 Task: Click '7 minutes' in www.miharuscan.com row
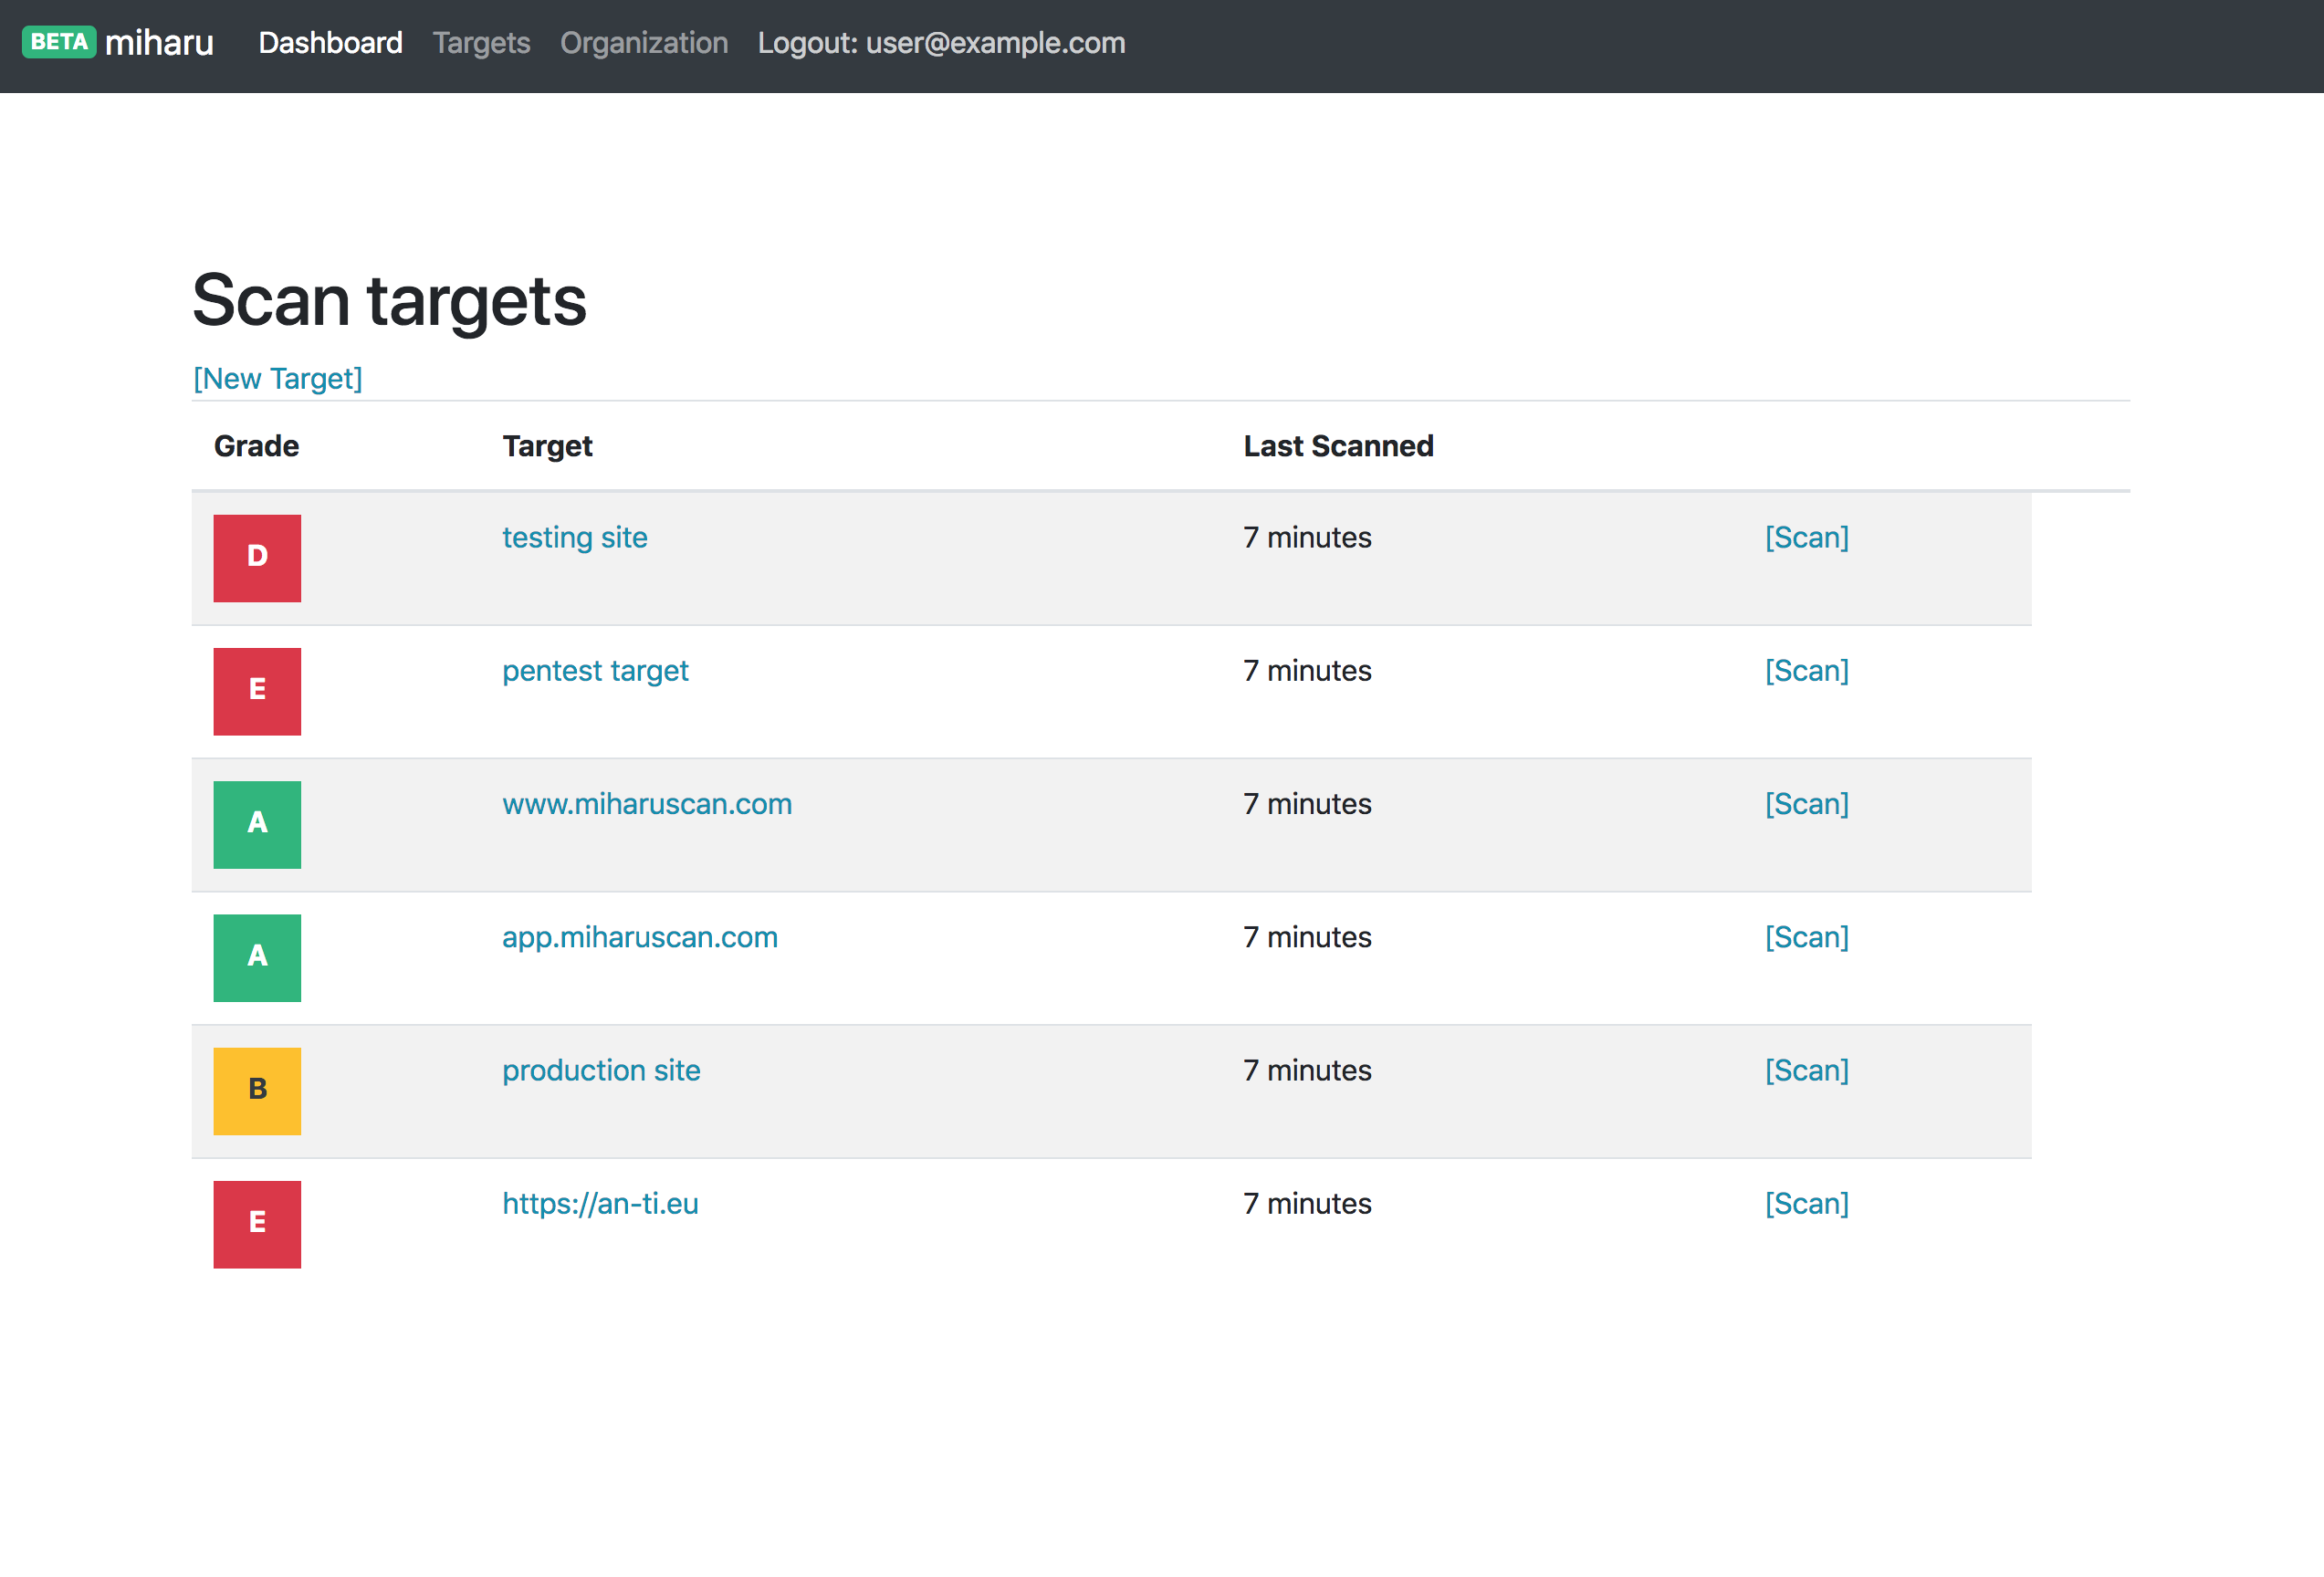tap(1307, 804)
